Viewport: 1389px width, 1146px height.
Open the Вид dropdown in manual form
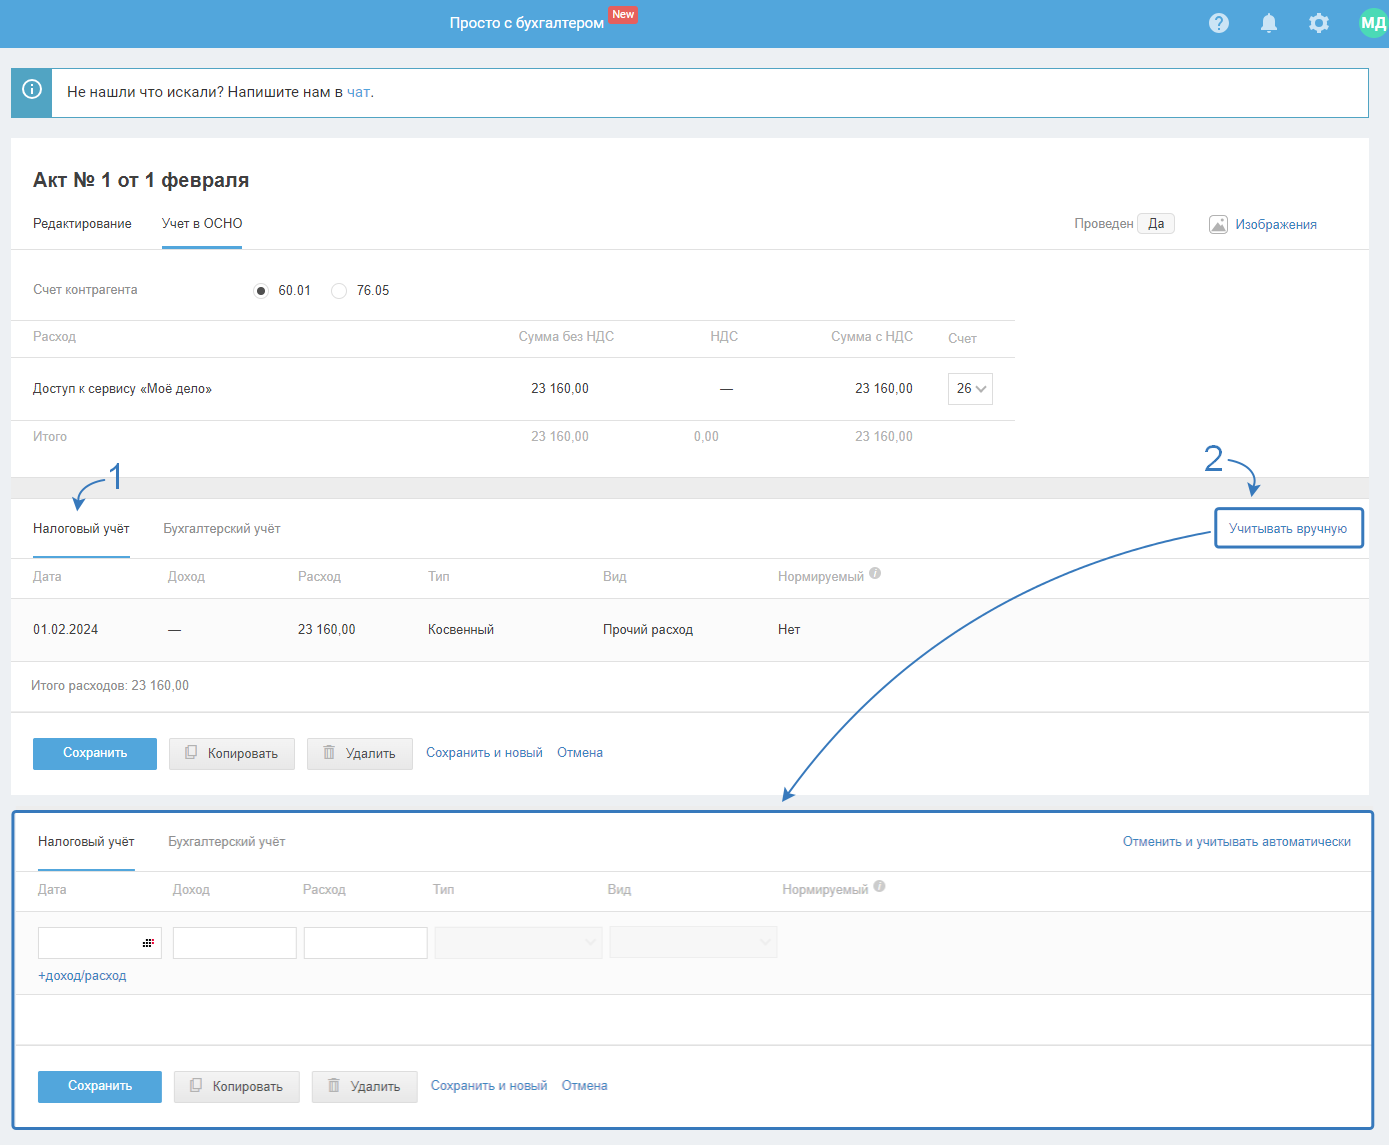[x=693, y=943]
